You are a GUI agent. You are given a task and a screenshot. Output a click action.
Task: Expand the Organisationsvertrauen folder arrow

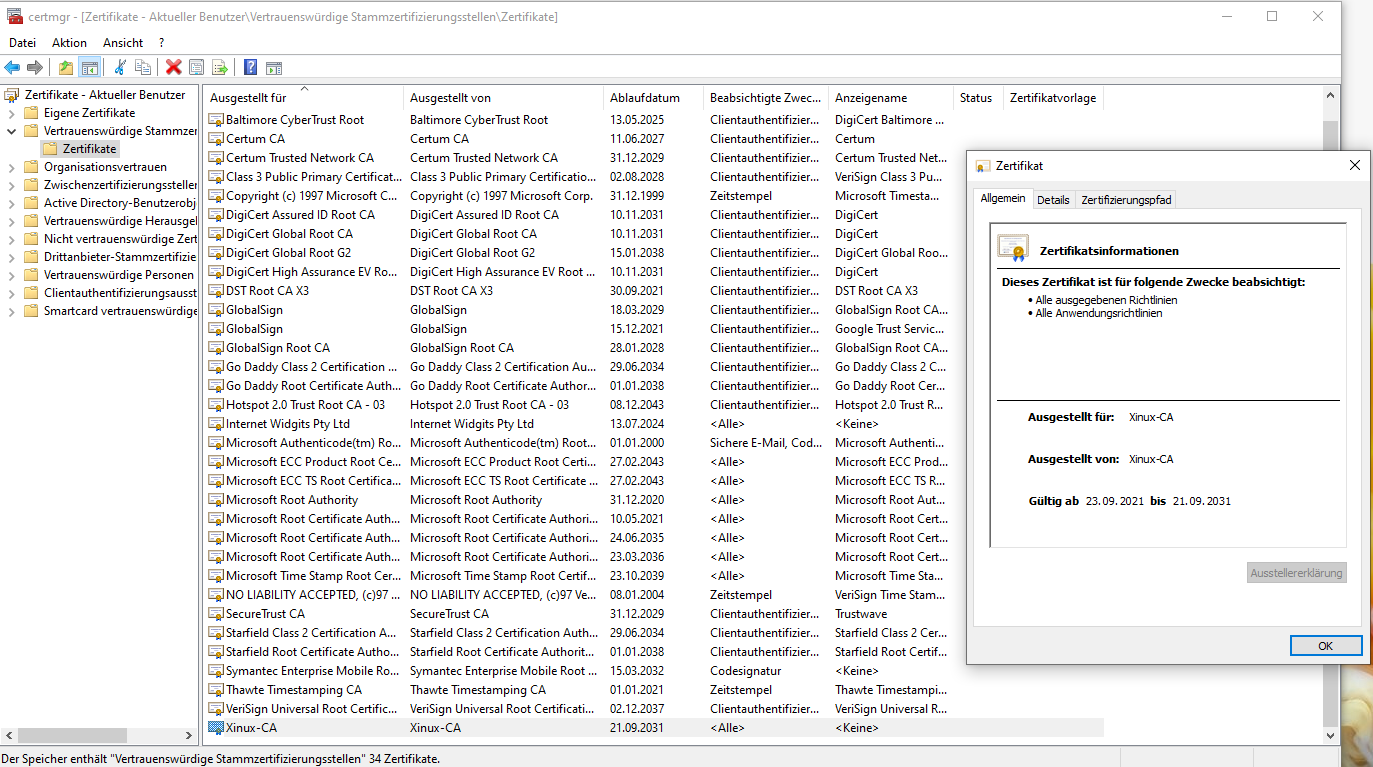(11, 167)
